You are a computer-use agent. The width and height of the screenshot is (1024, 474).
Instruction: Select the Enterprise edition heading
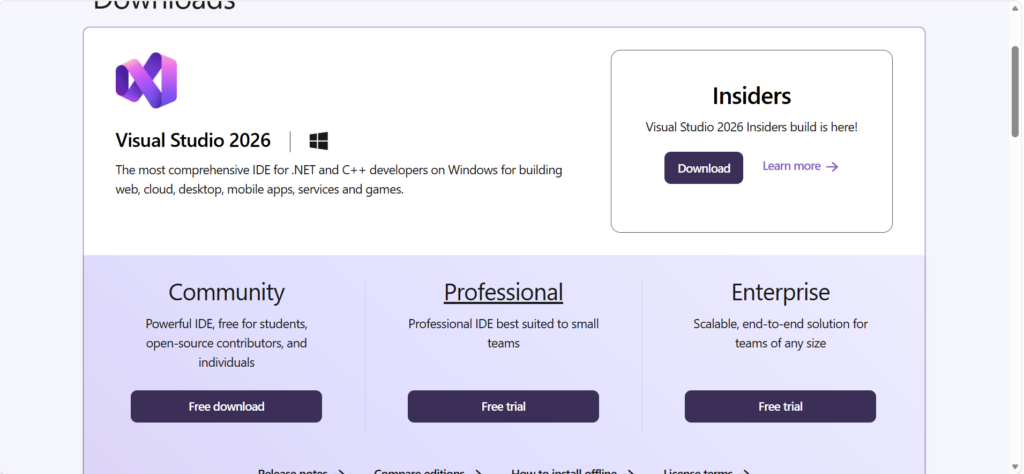pyautogui.click(x=780, y=292)
